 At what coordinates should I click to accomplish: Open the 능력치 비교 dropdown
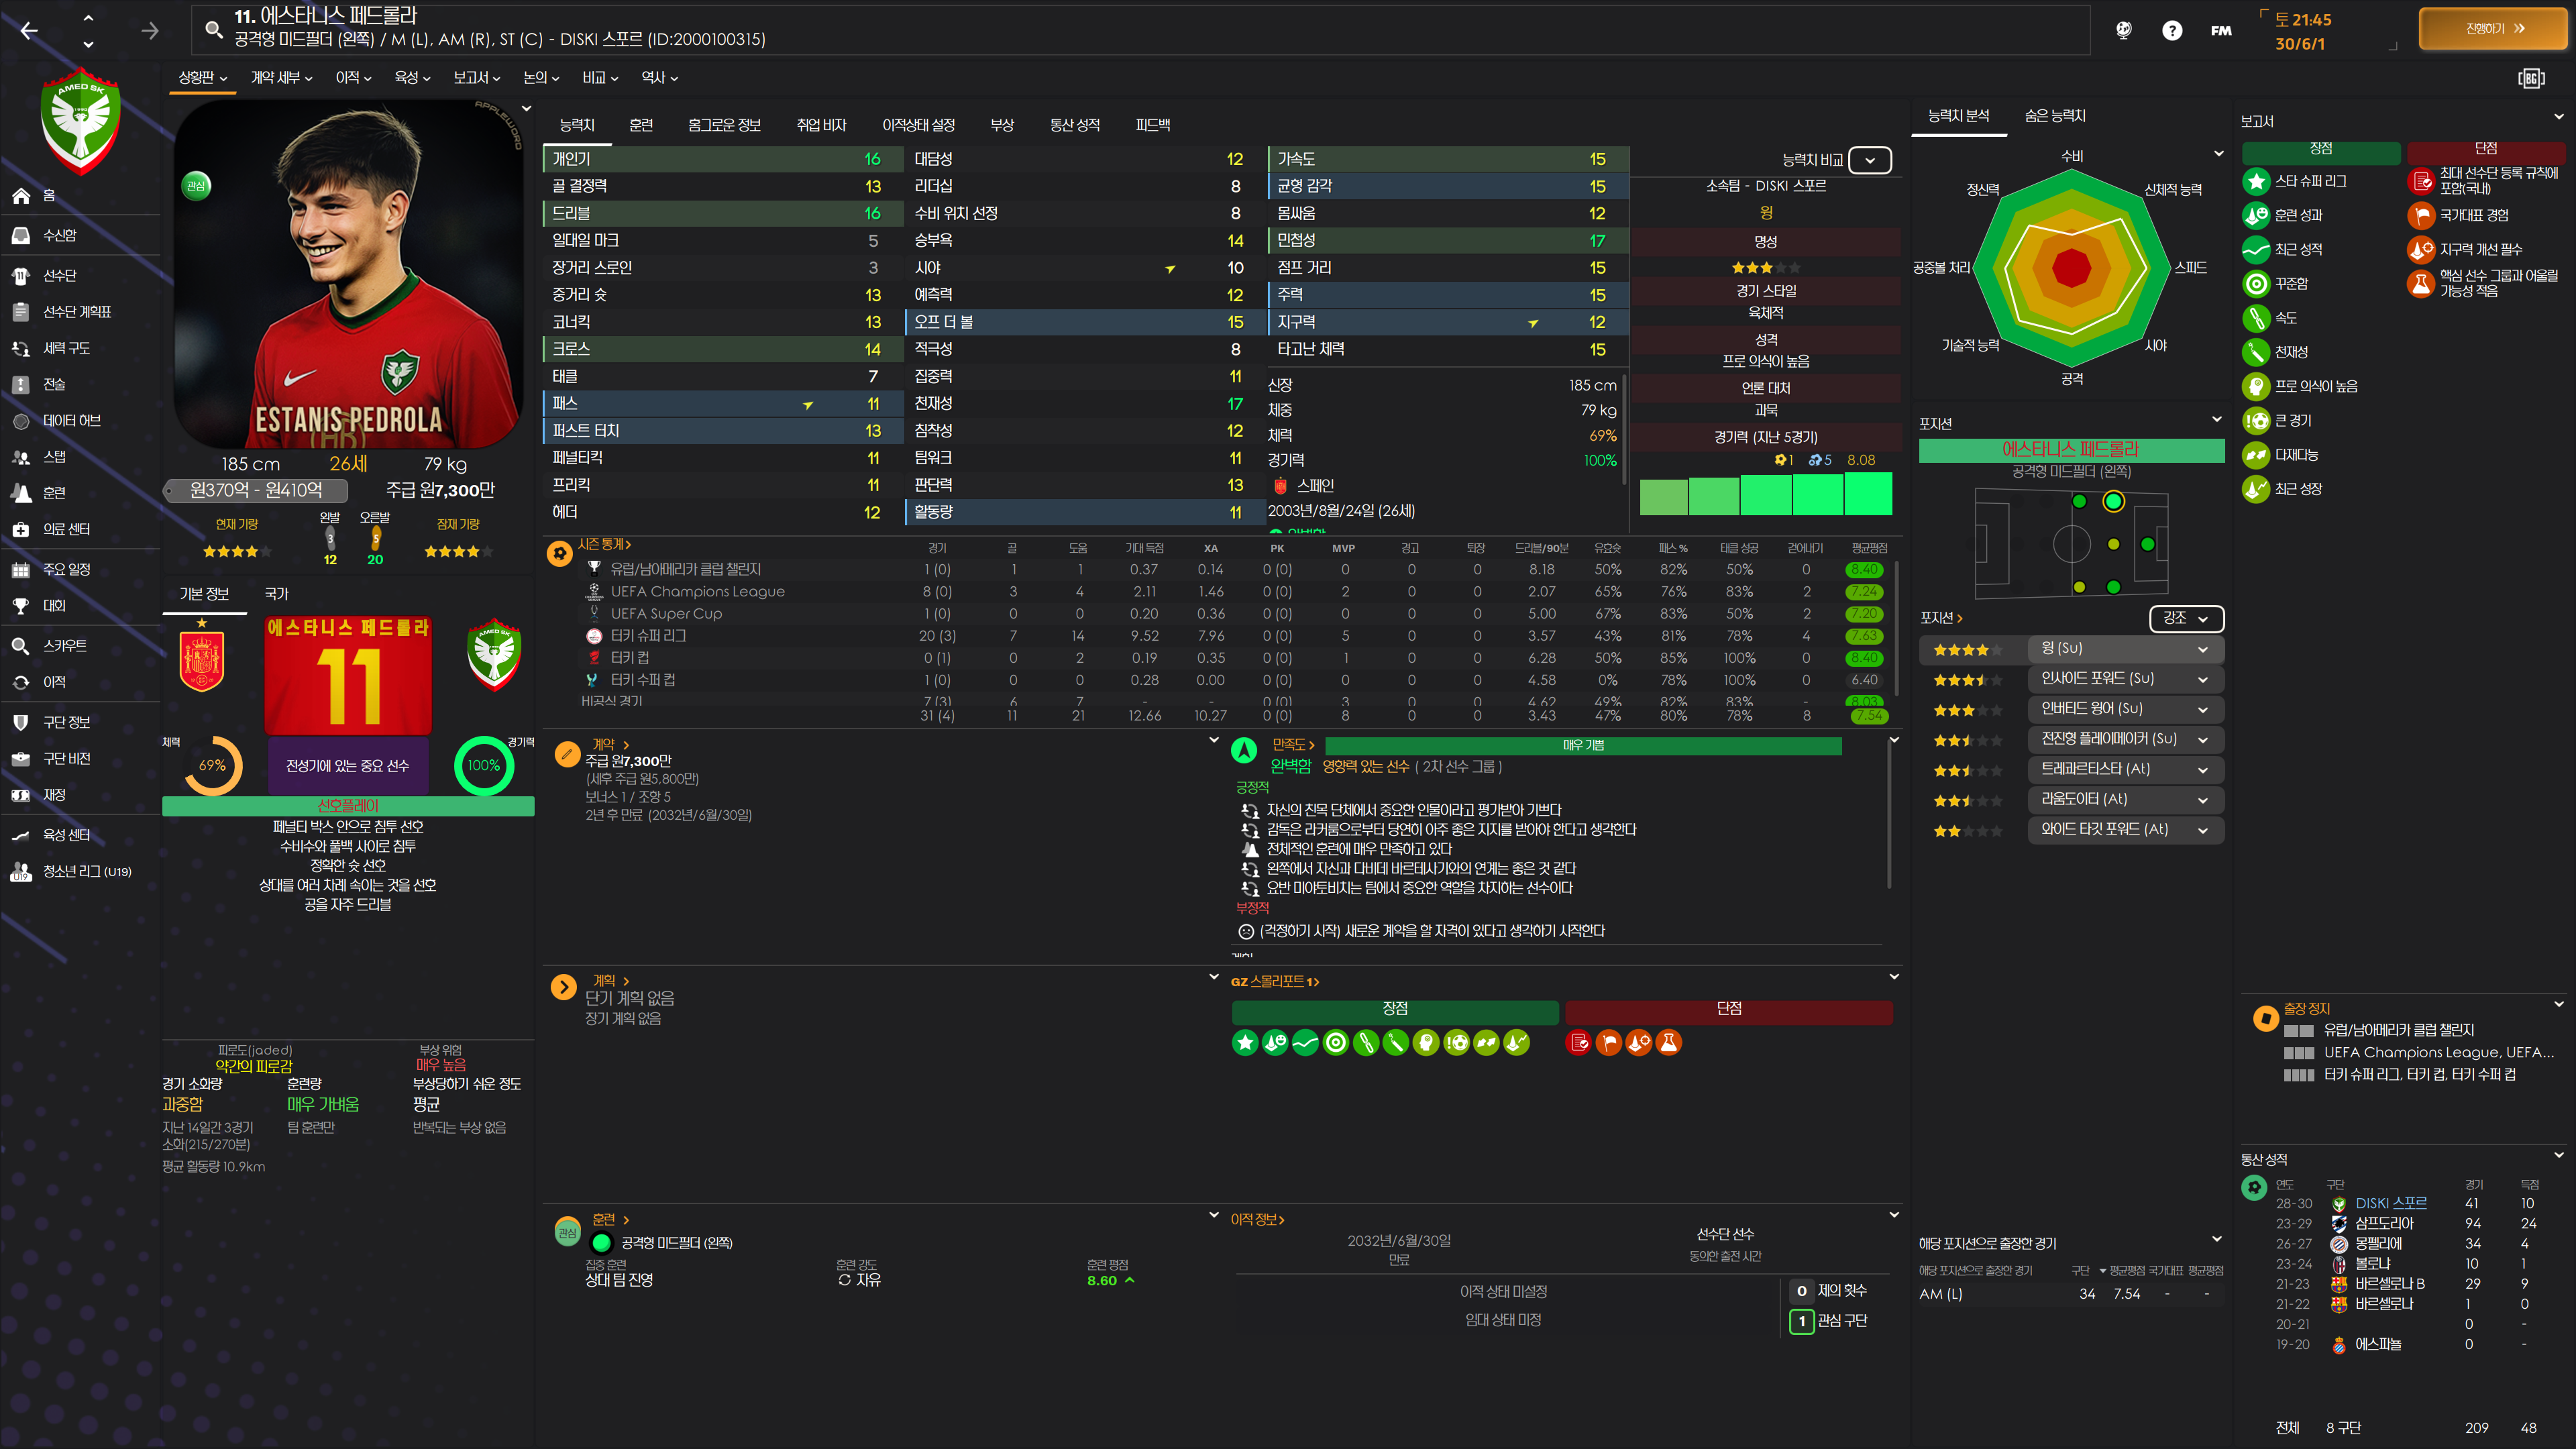click(1869, 160)
